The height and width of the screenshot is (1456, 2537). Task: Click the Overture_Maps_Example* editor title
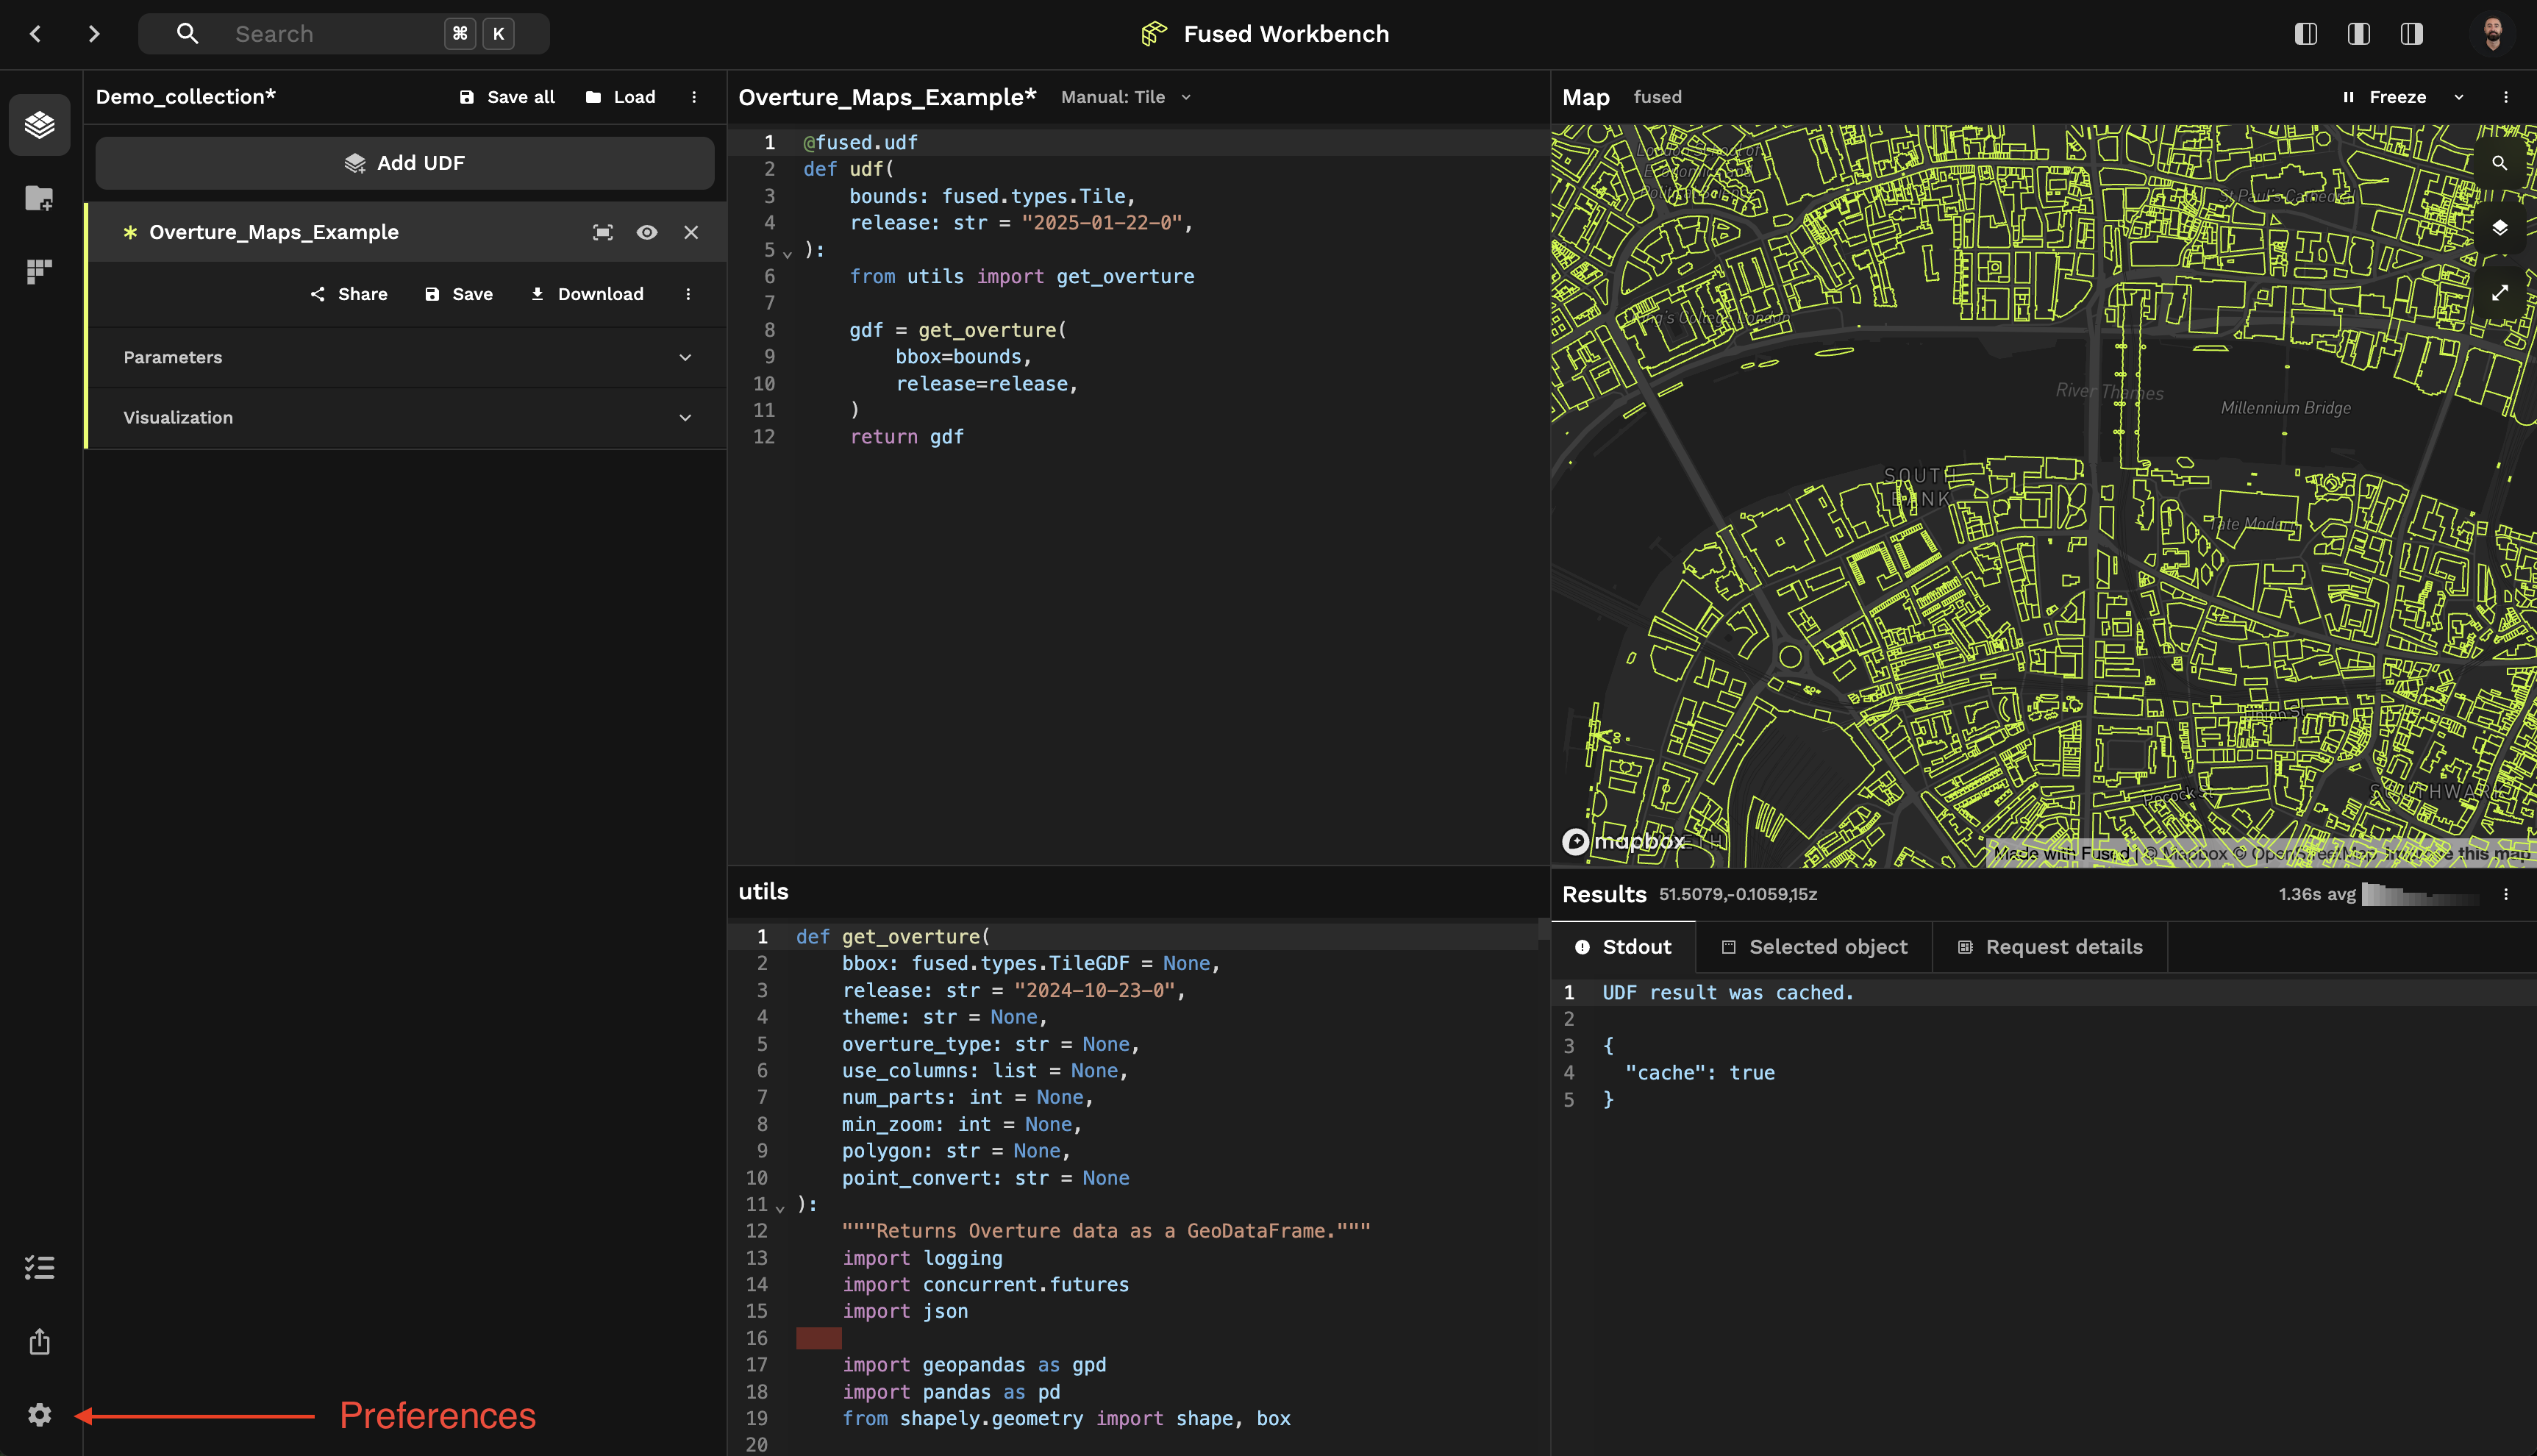887,97
